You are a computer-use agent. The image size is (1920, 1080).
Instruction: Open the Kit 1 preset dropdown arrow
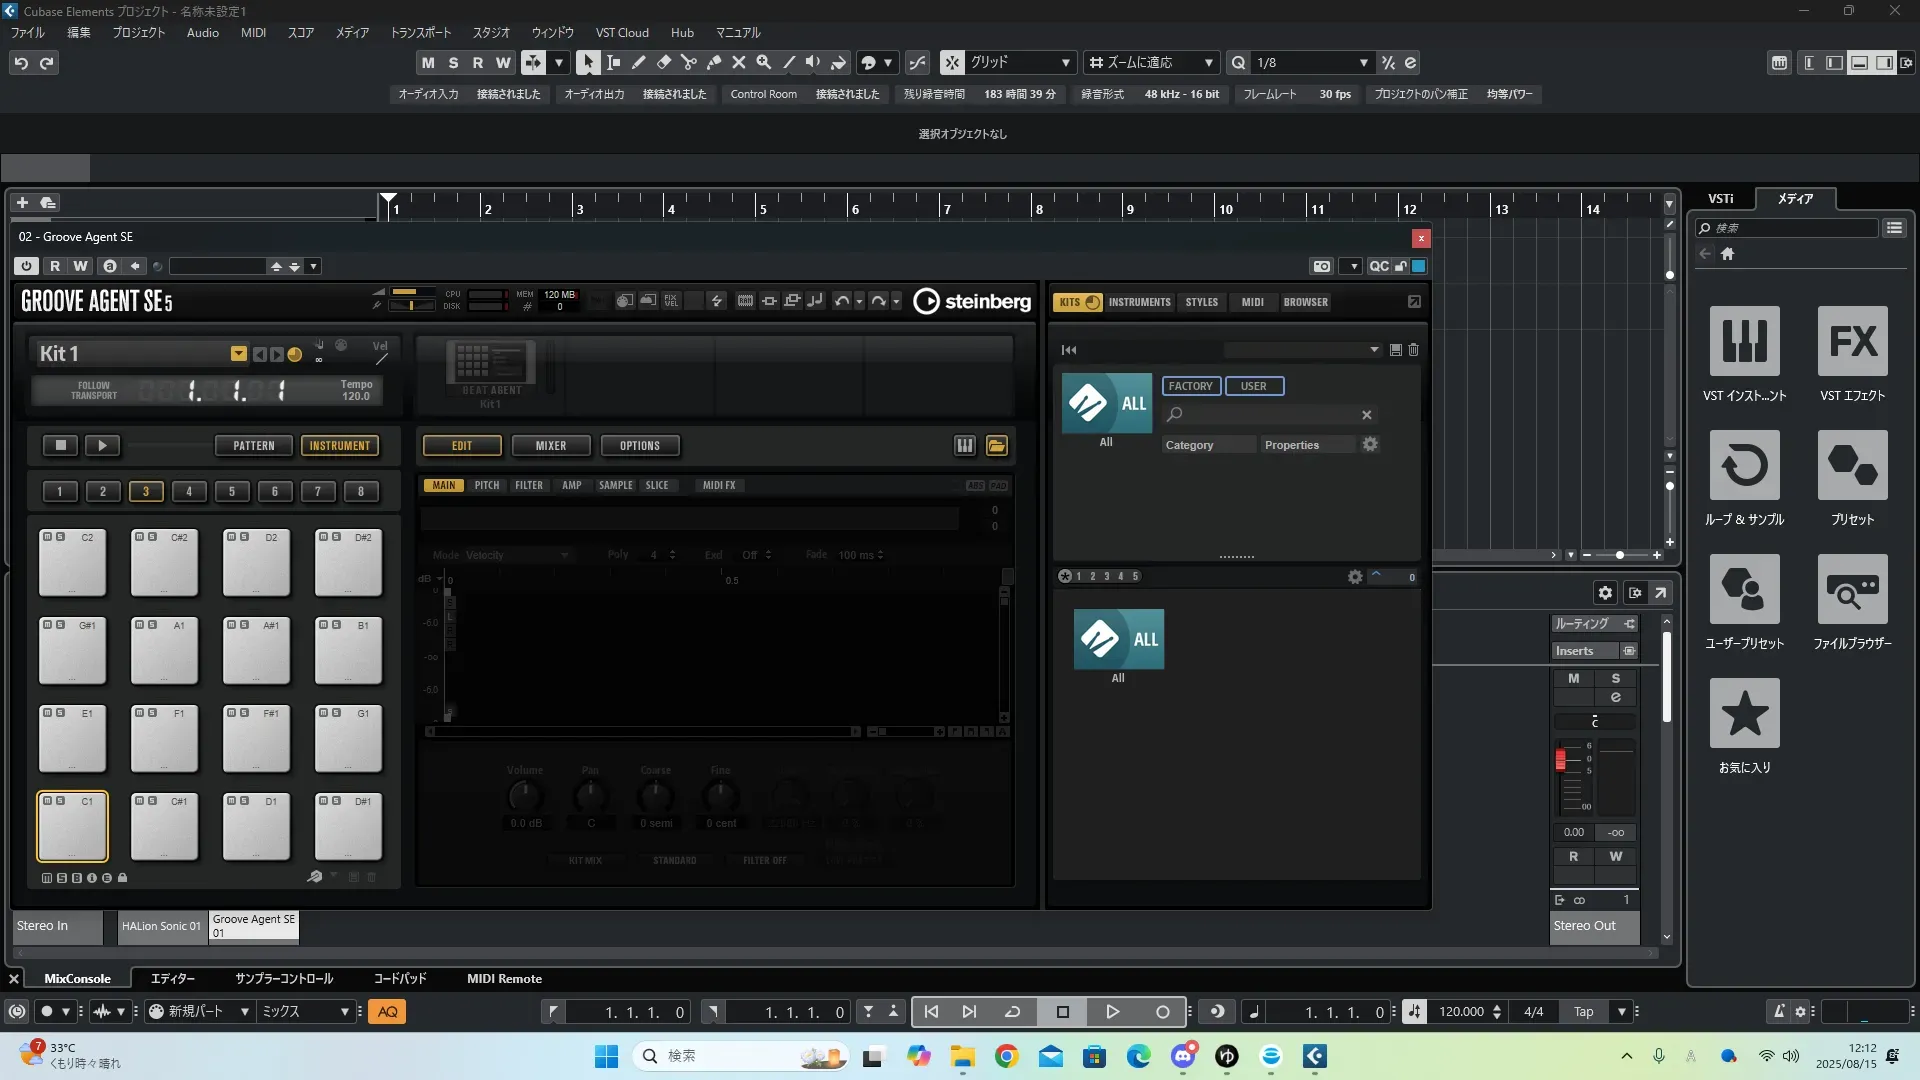pyautogui.click(x=238, y=353)
